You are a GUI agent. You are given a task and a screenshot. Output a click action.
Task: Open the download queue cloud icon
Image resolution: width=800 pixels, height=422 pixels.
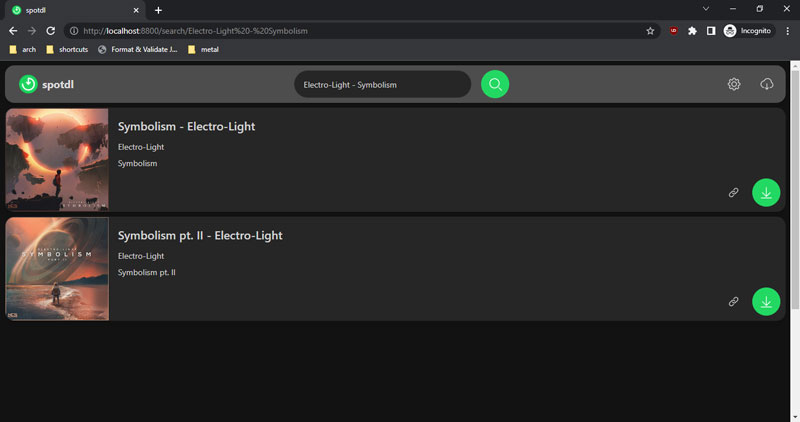click(x=767, y=84)
